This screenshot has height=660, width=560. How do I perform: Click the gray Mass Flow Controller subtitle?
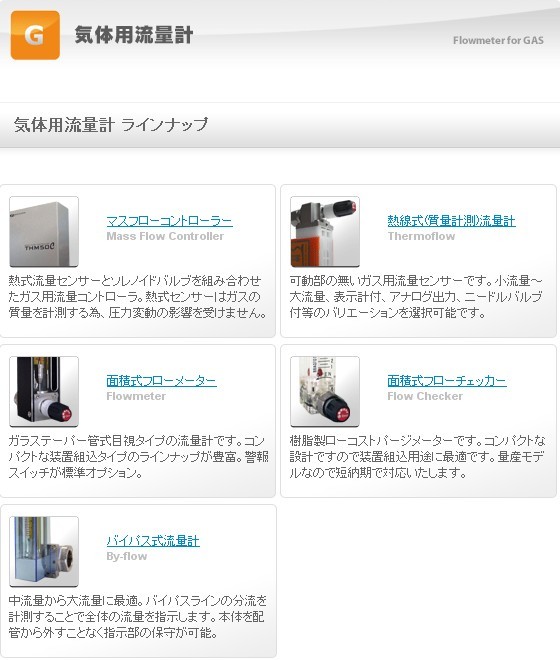(165, 236)
